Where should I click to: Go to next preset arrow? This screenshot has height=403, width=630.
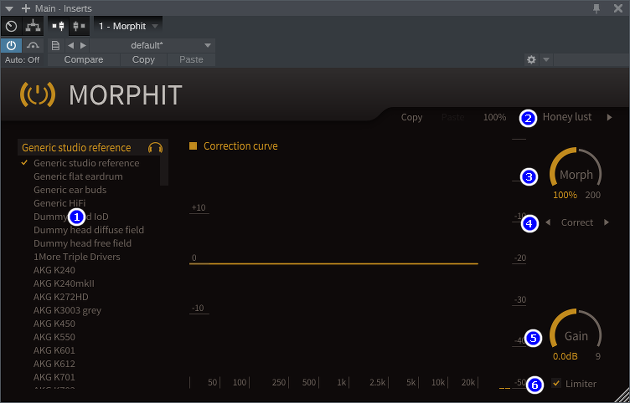coord(83,45)
